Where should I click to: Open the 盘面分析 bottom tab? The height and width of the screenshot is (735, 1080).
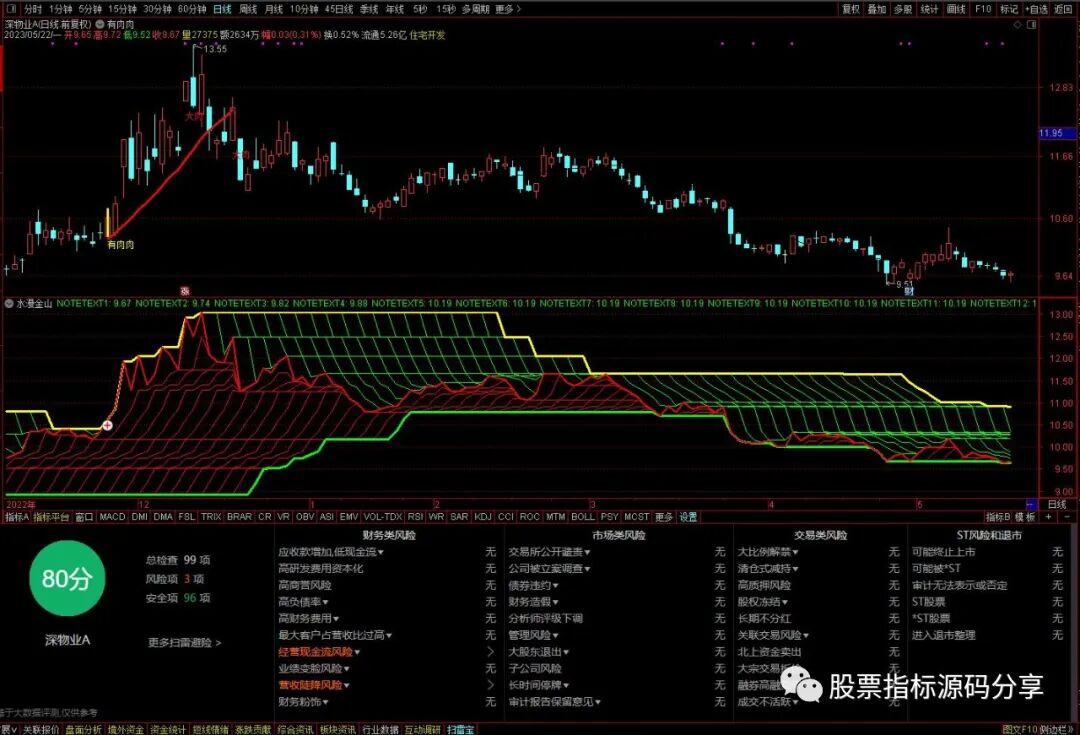[83, 729]
